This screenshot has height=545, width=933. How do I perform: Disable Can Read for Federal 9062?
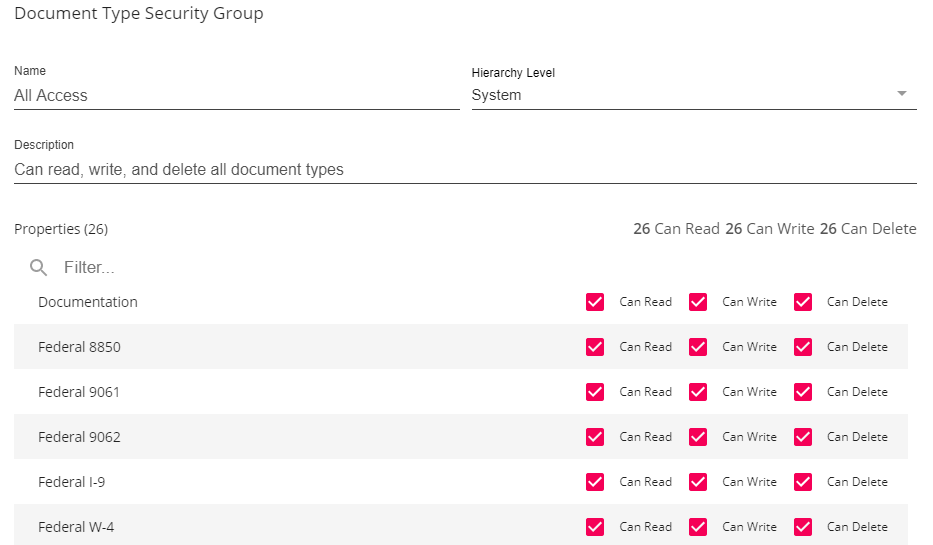click(x=595, y=437)
